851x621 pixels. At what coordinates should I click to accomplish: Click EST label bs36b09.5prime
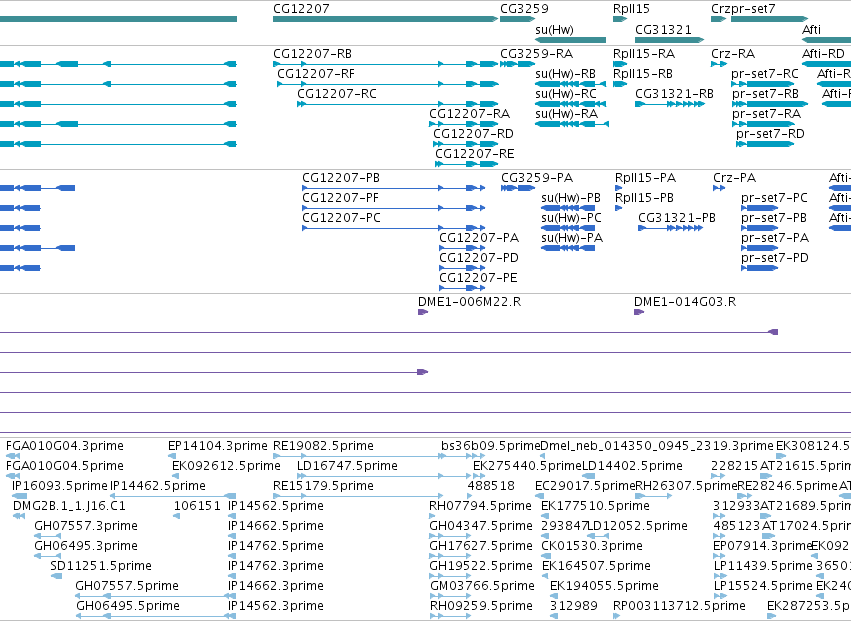point(491,446)
